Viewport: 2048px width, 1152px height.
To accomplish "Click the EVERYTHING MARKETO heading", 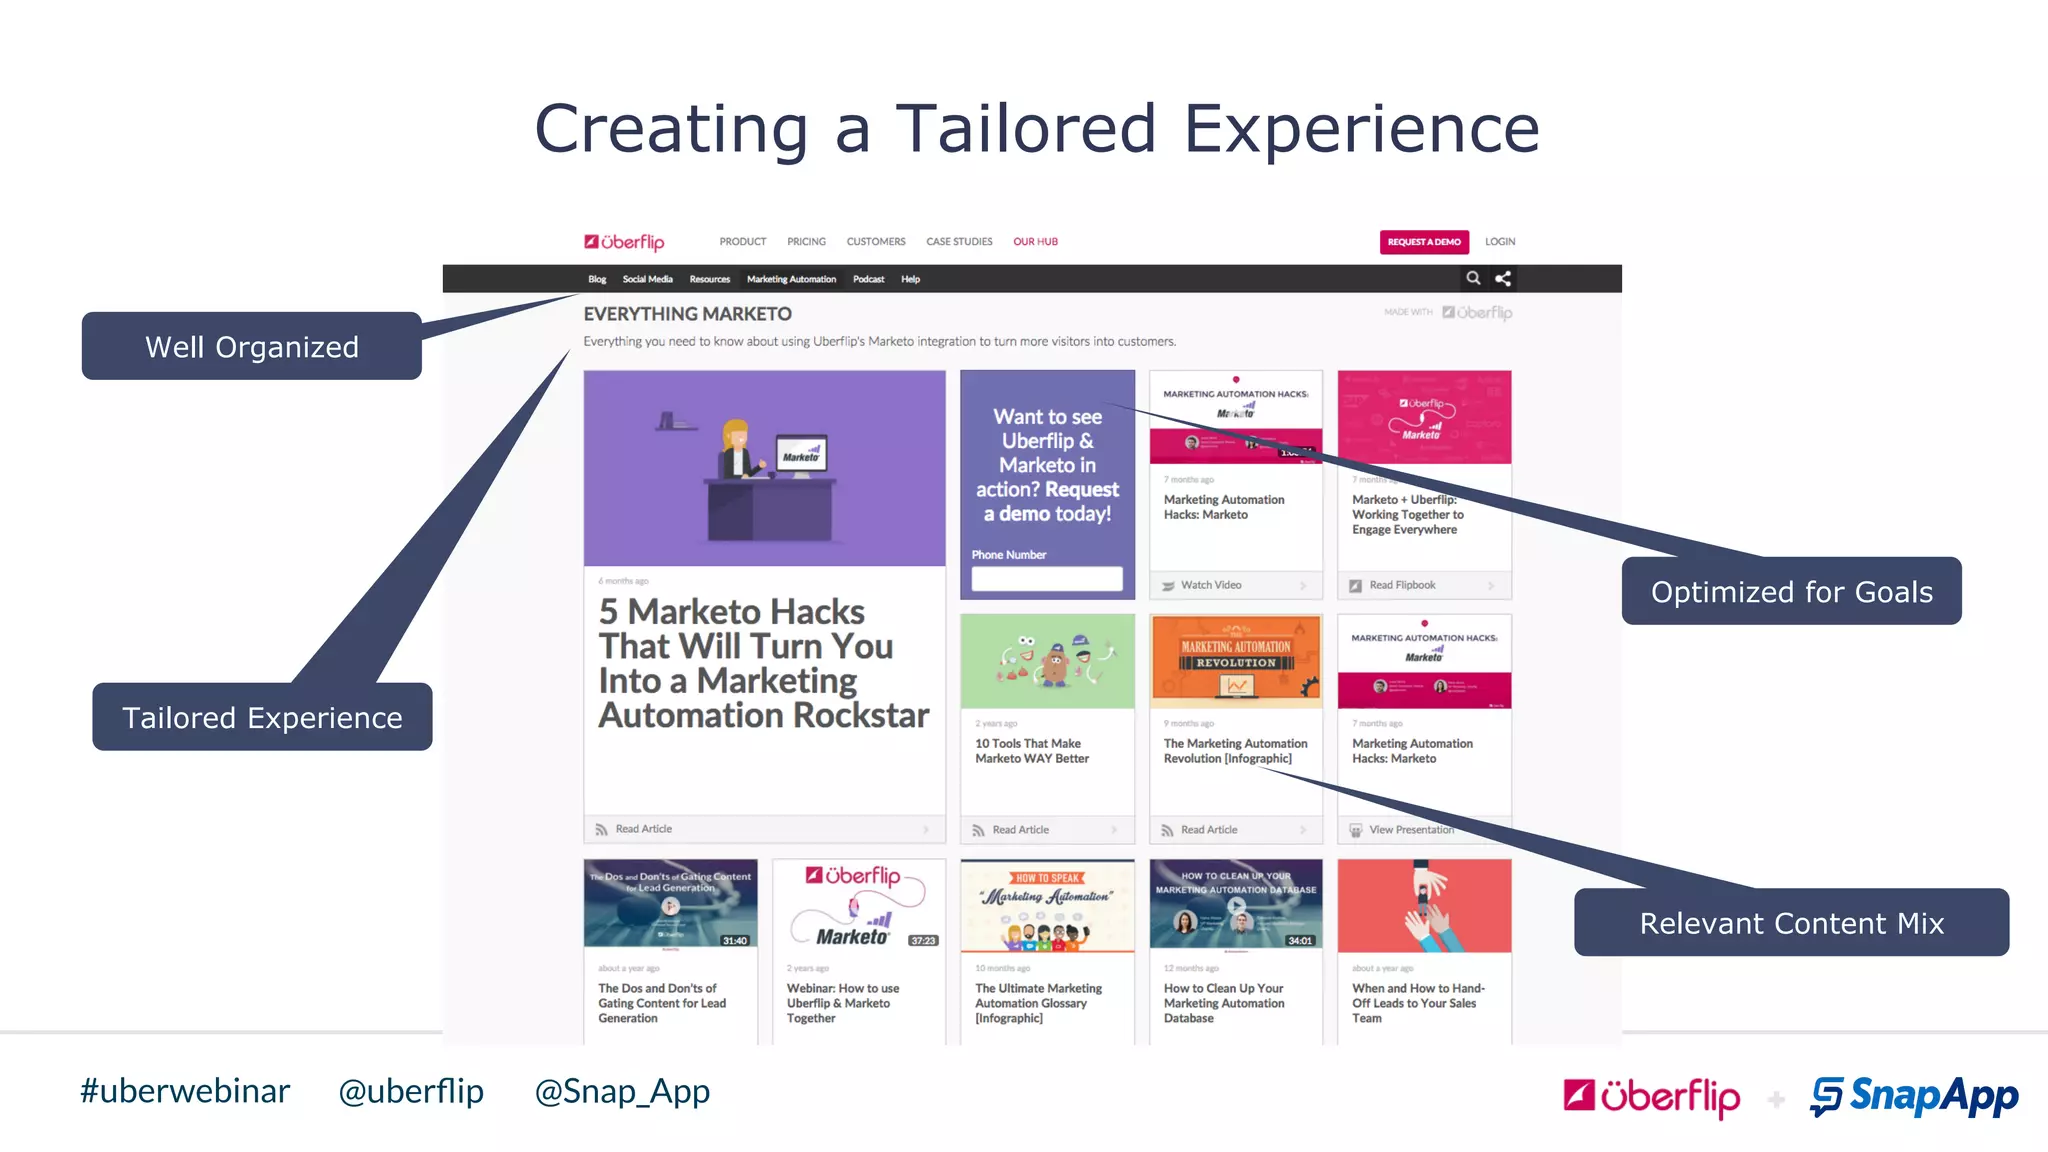I will pos(687,314).
